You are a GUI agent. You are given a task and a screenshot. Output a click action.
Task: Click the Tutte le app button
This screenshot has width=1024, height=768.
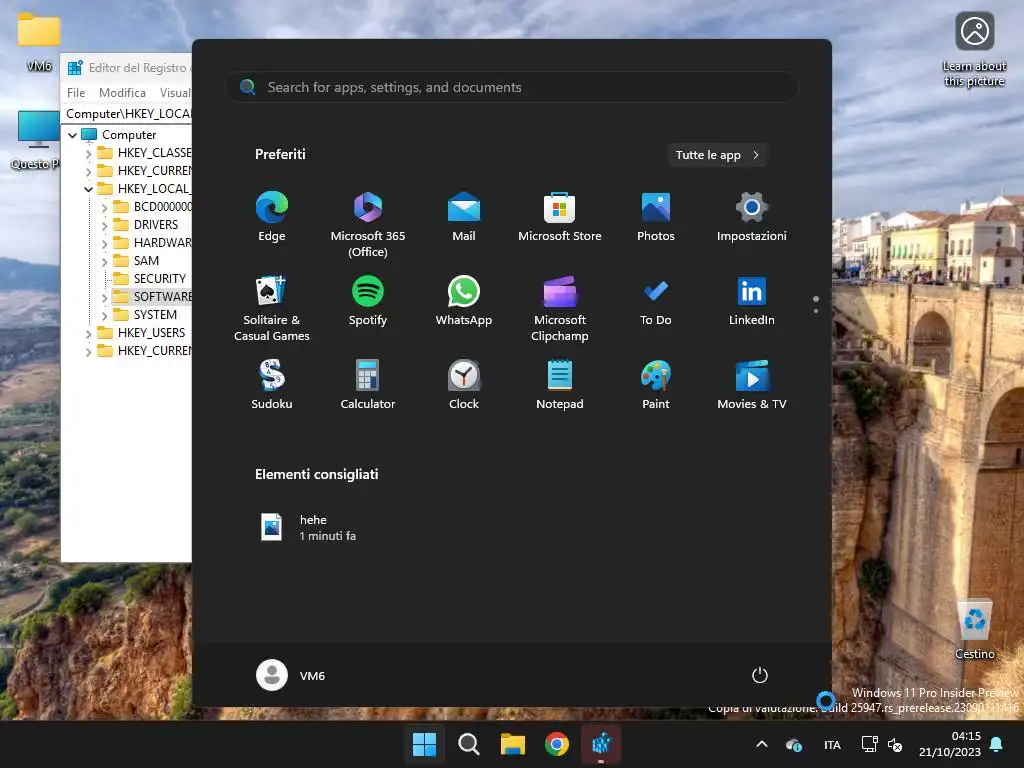pyautogui.click(x=717, y=155)
